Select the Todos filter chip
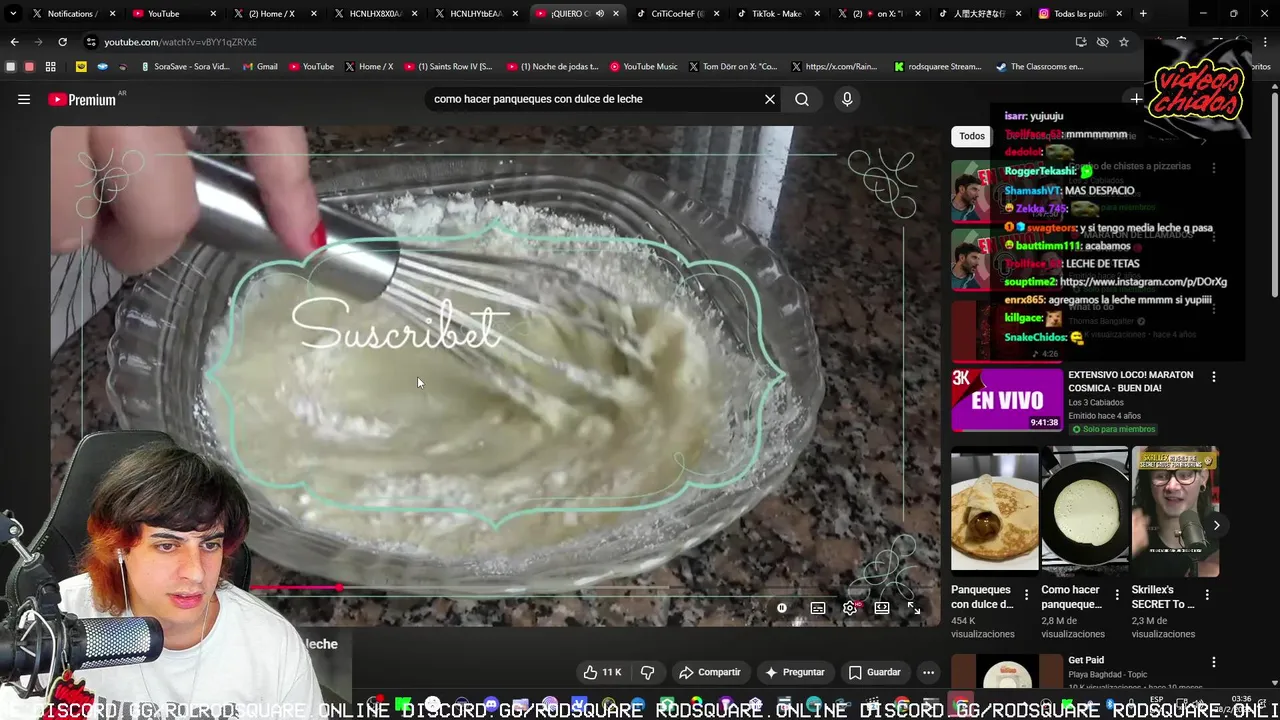The width and height of the screenshot is (1280, 720). (972, 136)
